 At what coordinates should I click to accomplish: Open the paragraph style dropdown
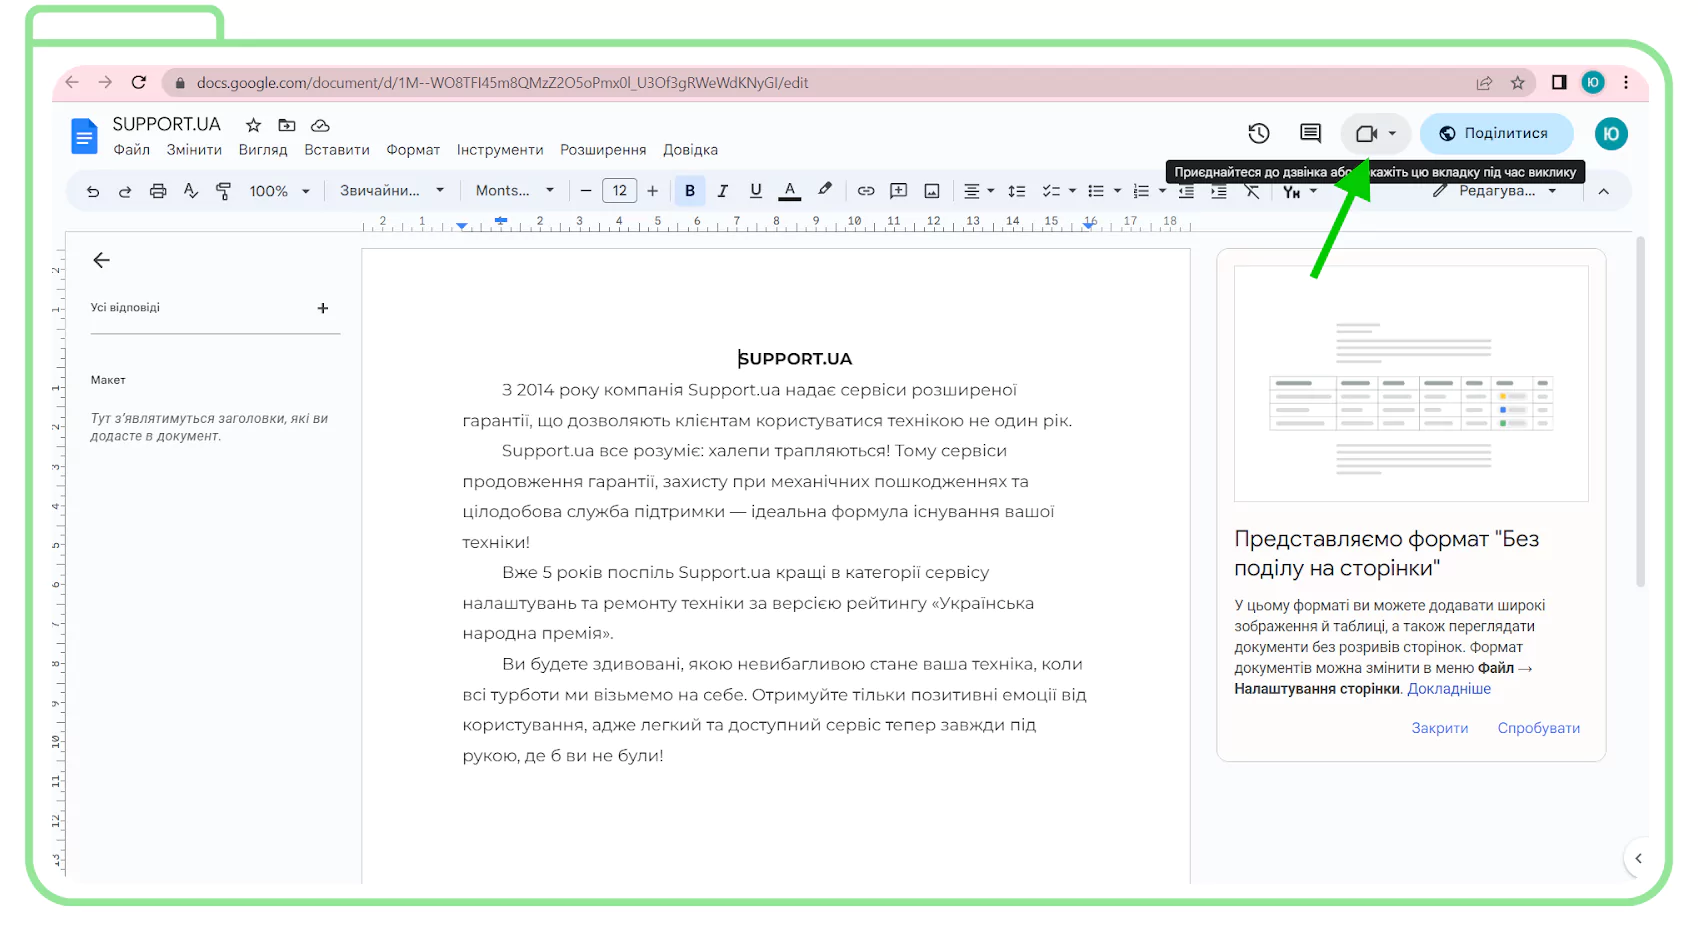coord(392,191)
